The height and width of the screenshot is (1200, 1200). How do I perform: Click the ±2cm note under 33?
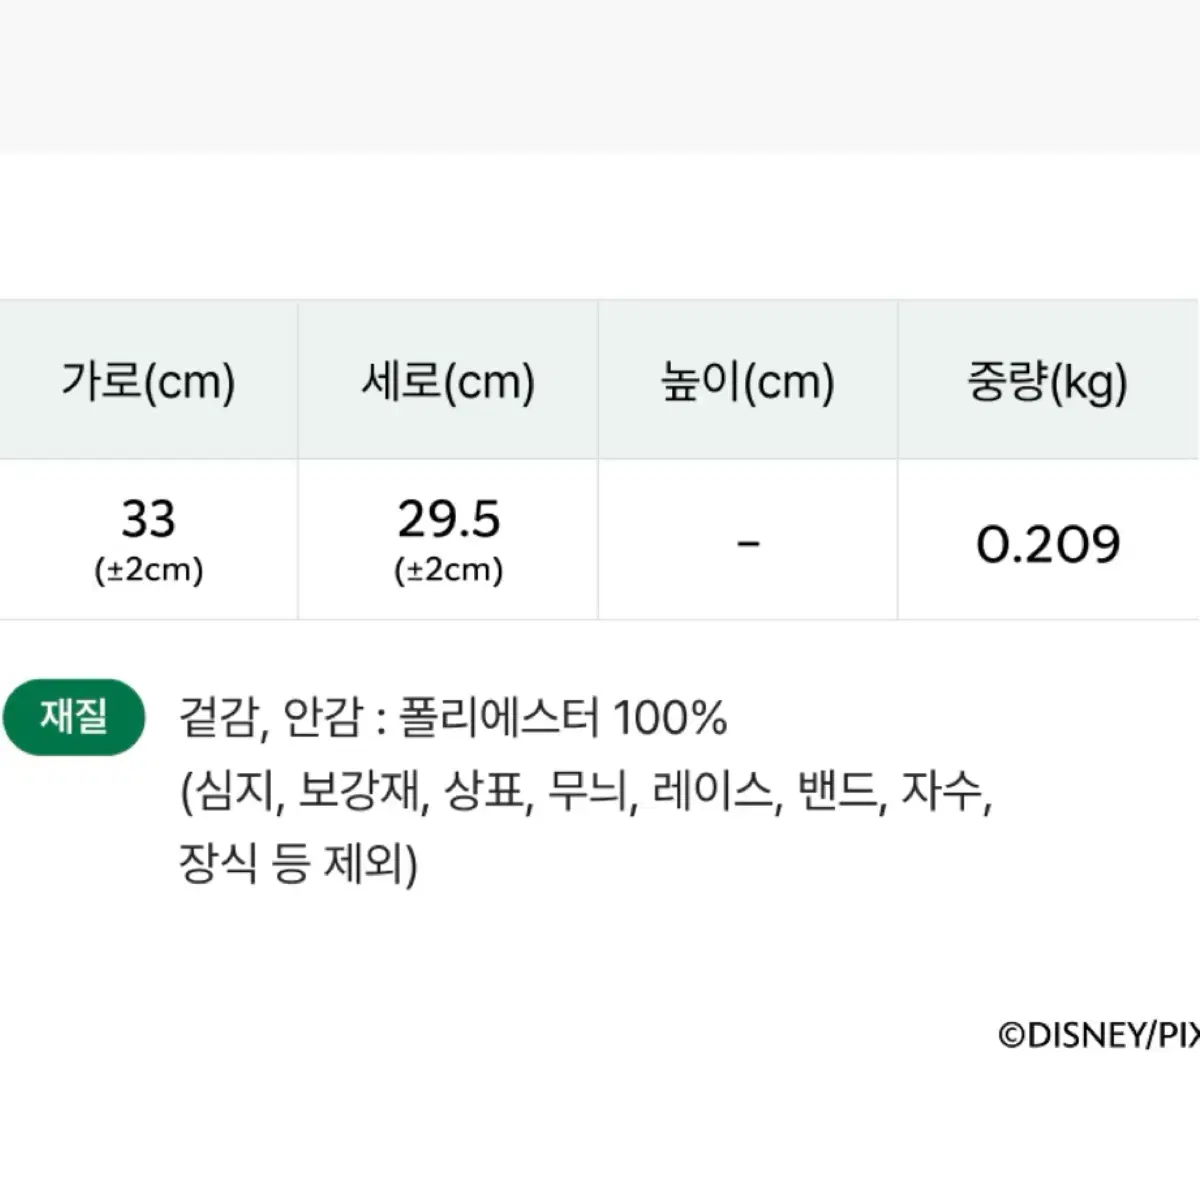(149, 570)
